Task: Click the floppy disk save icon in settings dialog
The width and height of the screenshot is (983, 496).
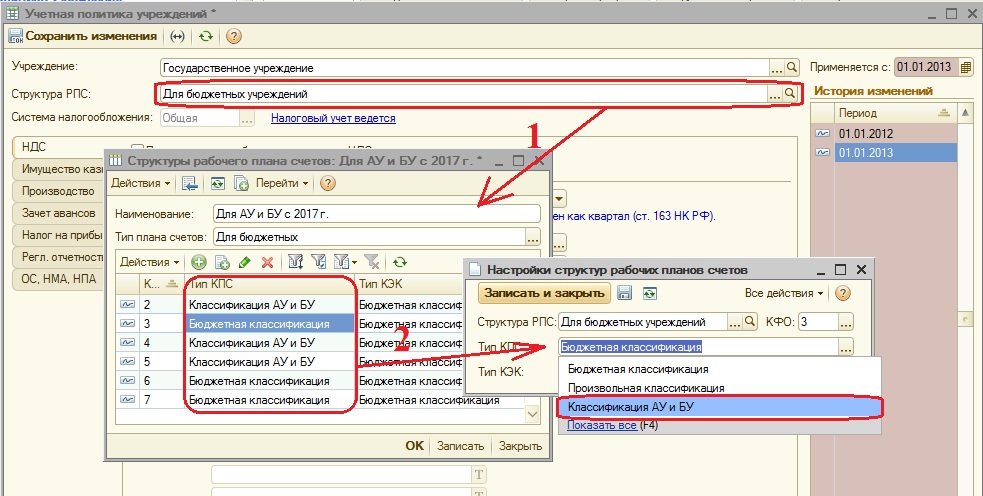Action: [x=624, y=293]
